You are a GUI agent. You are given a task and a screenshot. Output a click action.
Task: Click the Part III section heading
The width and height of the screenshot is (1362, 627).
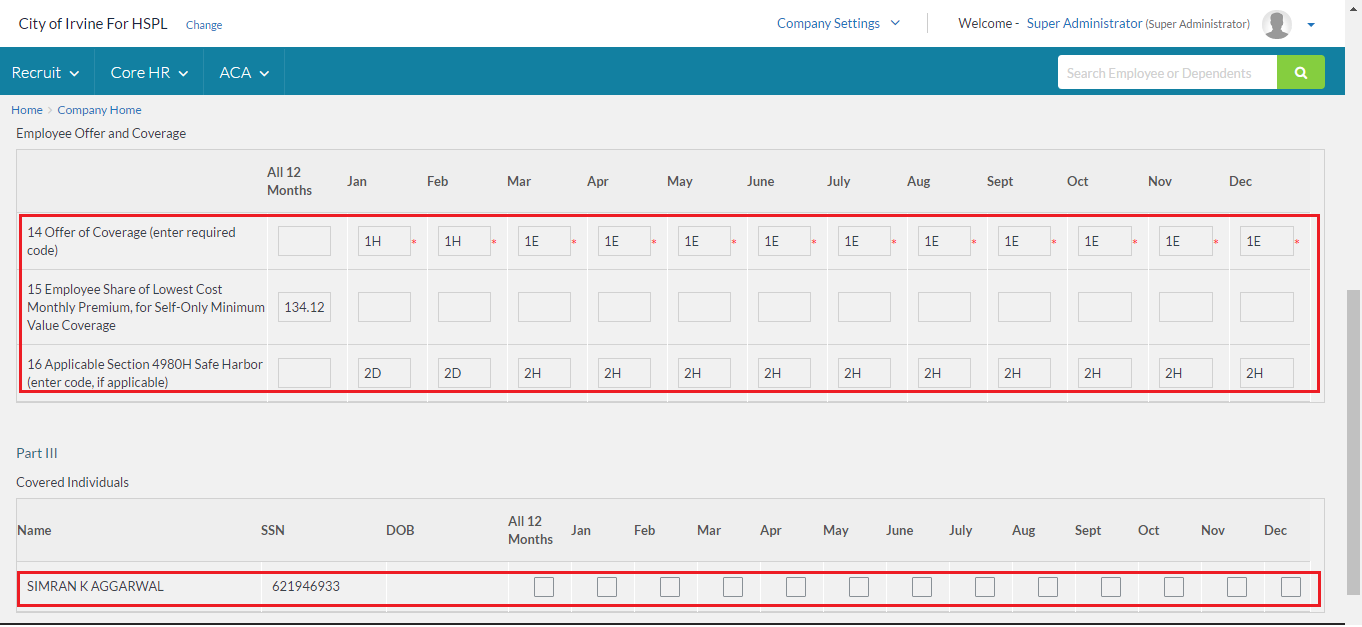37,453
